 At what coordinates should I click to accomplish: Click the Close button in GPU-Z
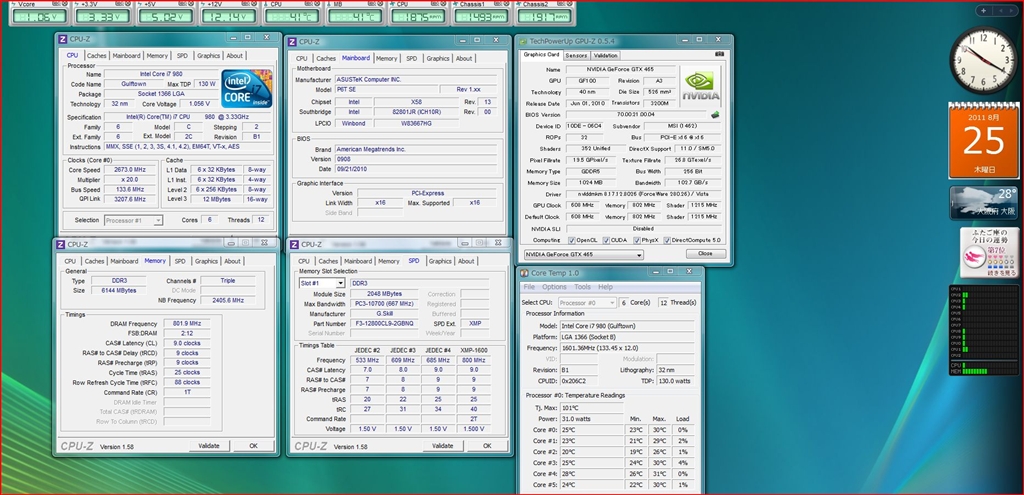pyautogui.click(x=705, y=254)
